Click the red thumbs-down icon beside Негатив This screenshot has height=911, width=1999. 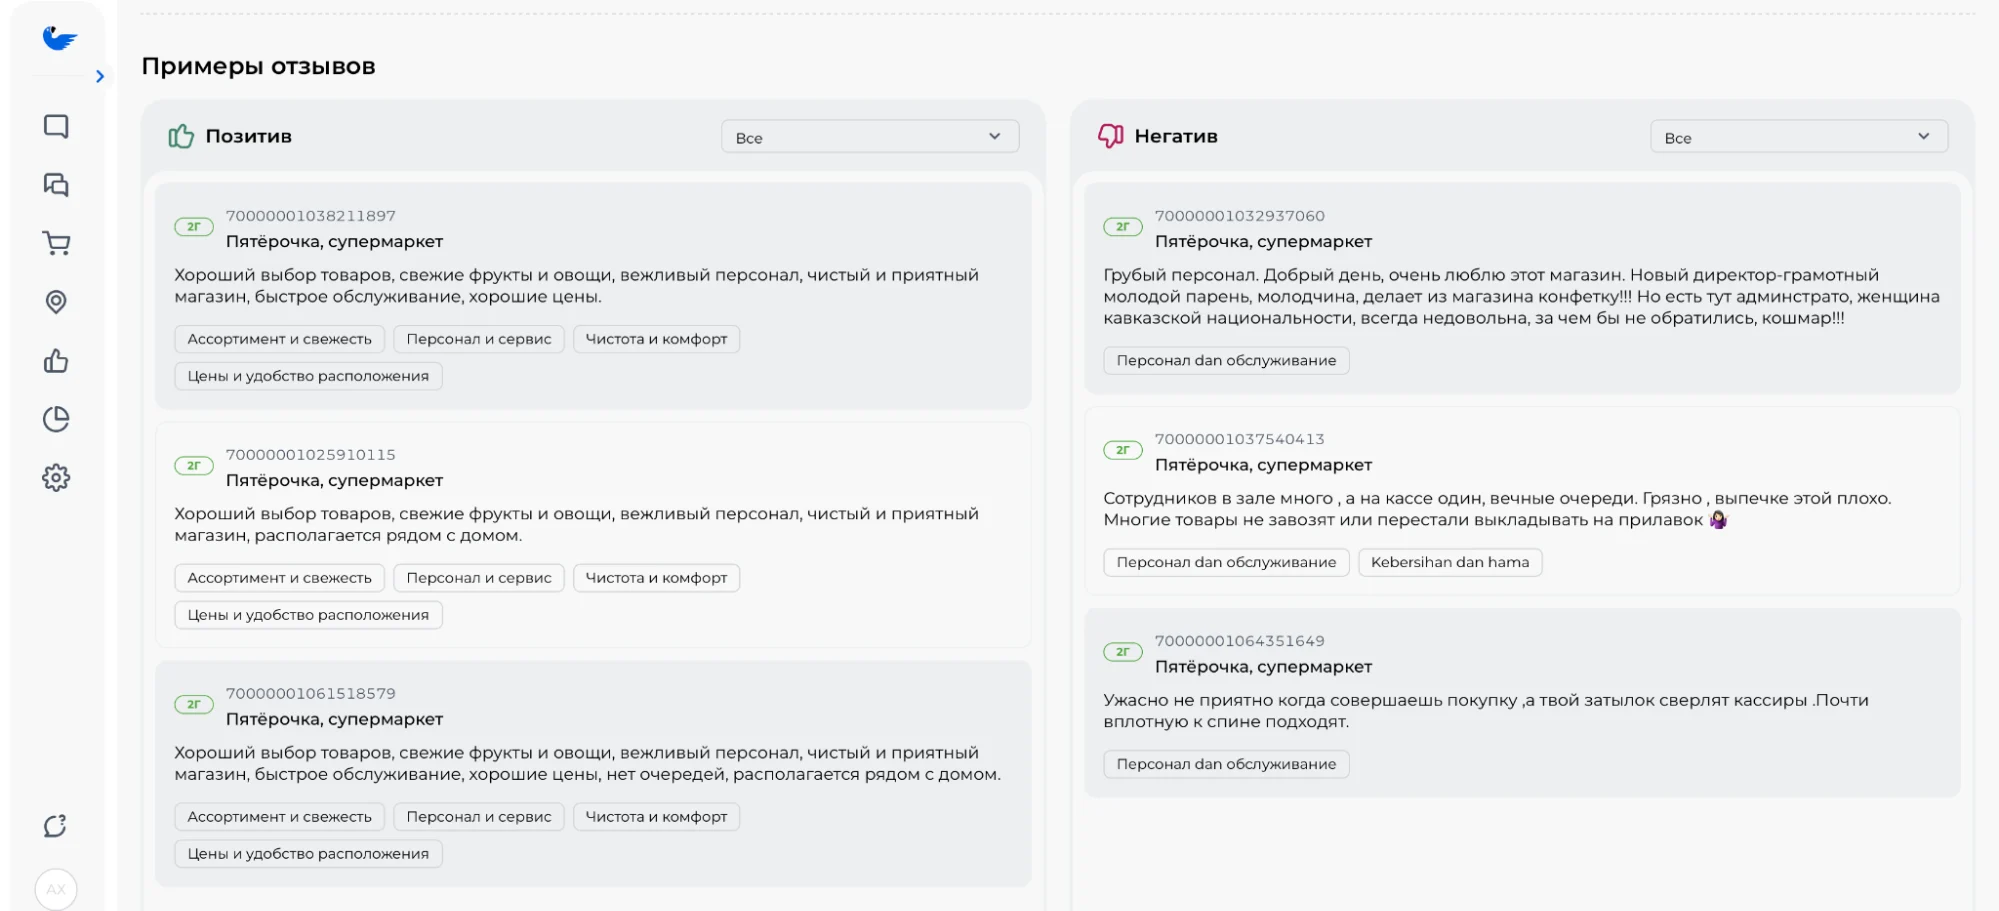[x=1111, y=136]
